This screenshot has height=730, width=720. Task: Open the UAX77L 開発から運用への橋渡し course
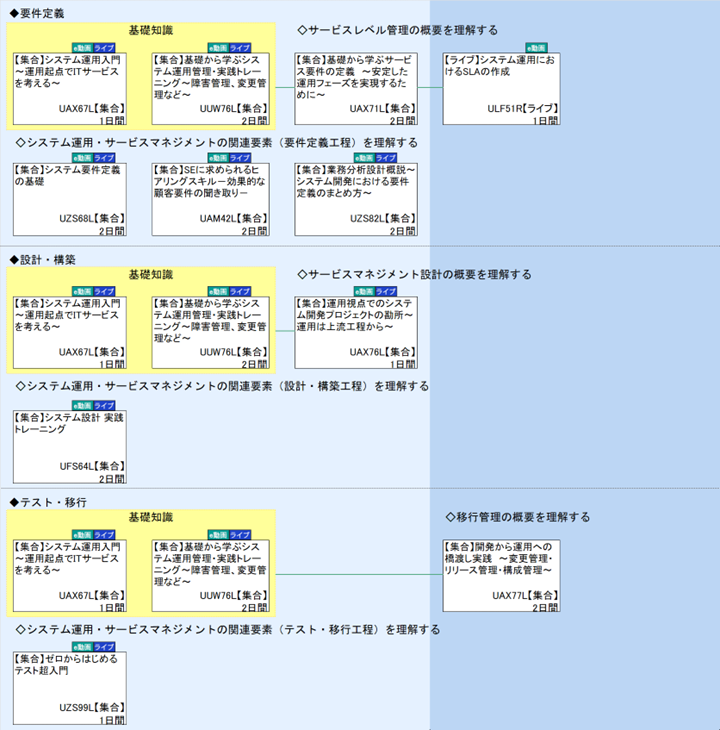tap(501, 575)
